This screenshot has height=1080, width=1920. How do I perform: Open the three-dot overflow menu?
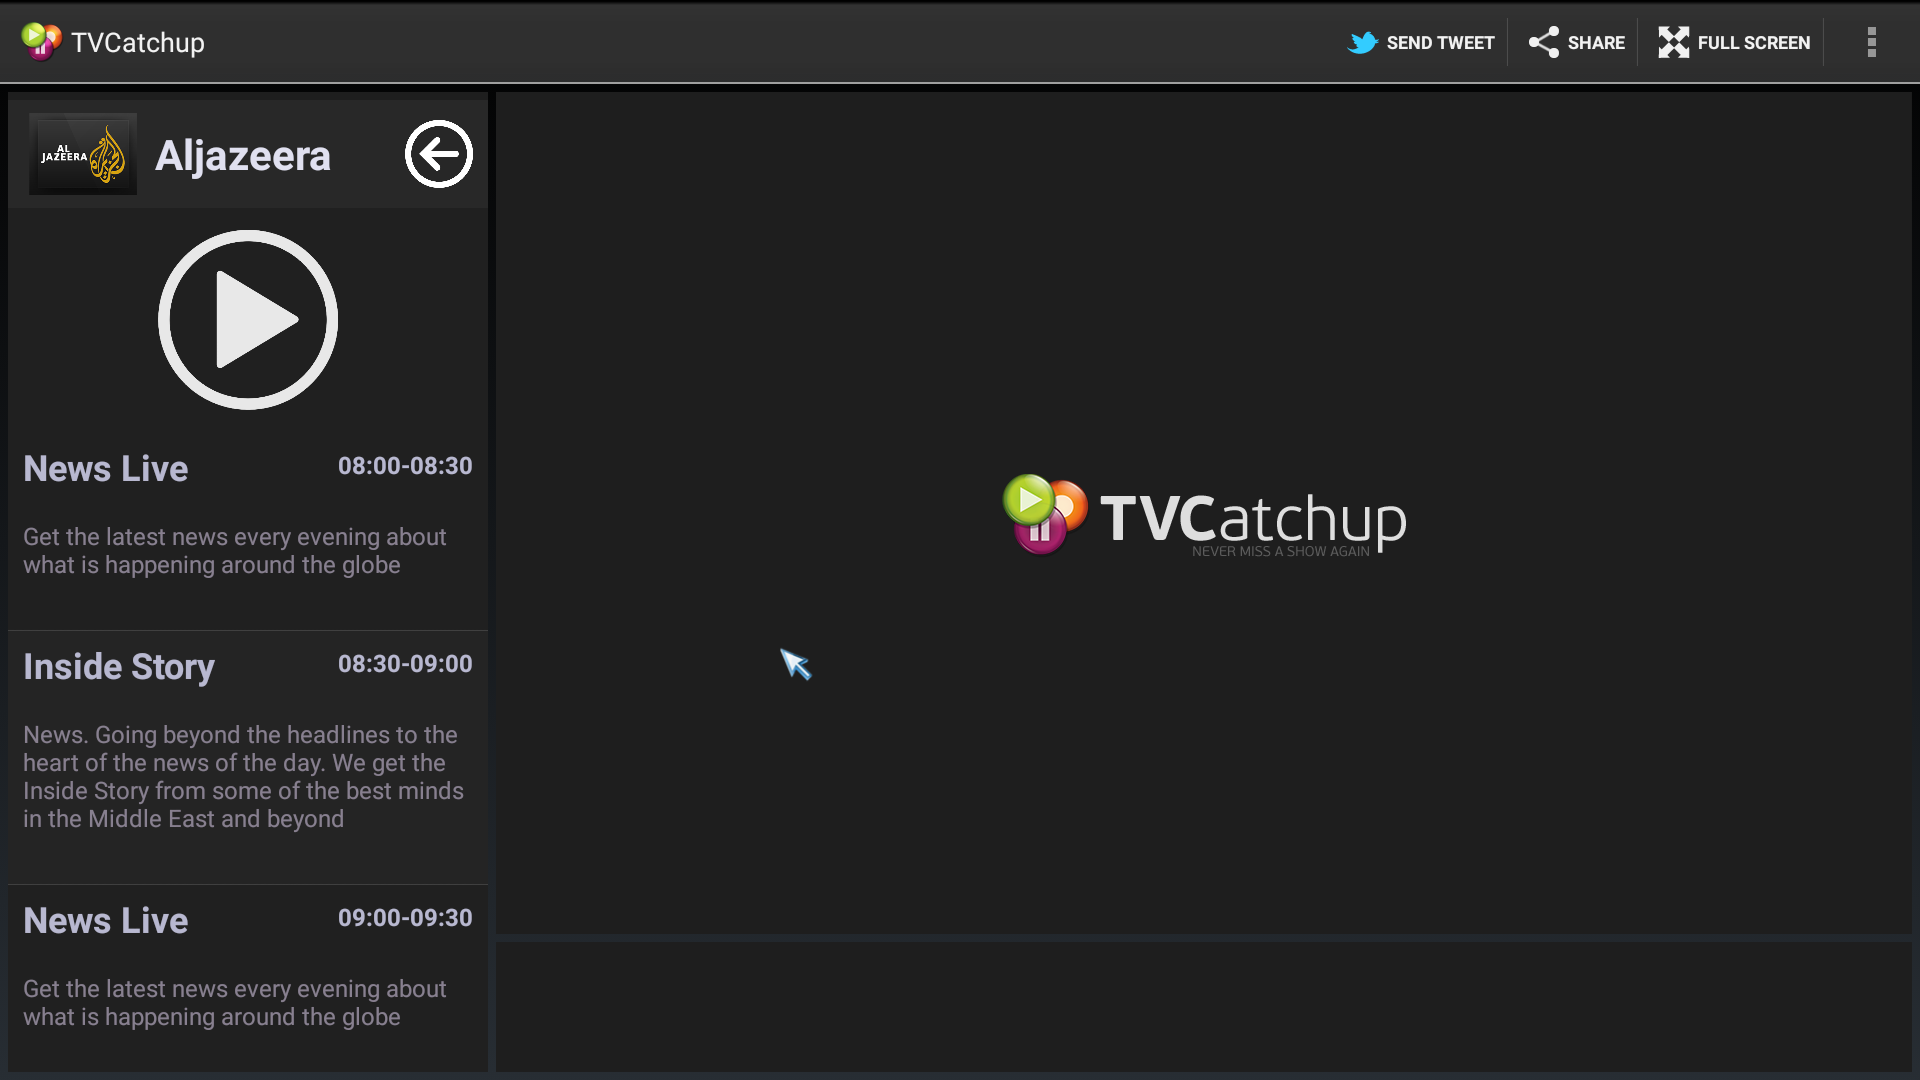click(x=1871, y=42)
